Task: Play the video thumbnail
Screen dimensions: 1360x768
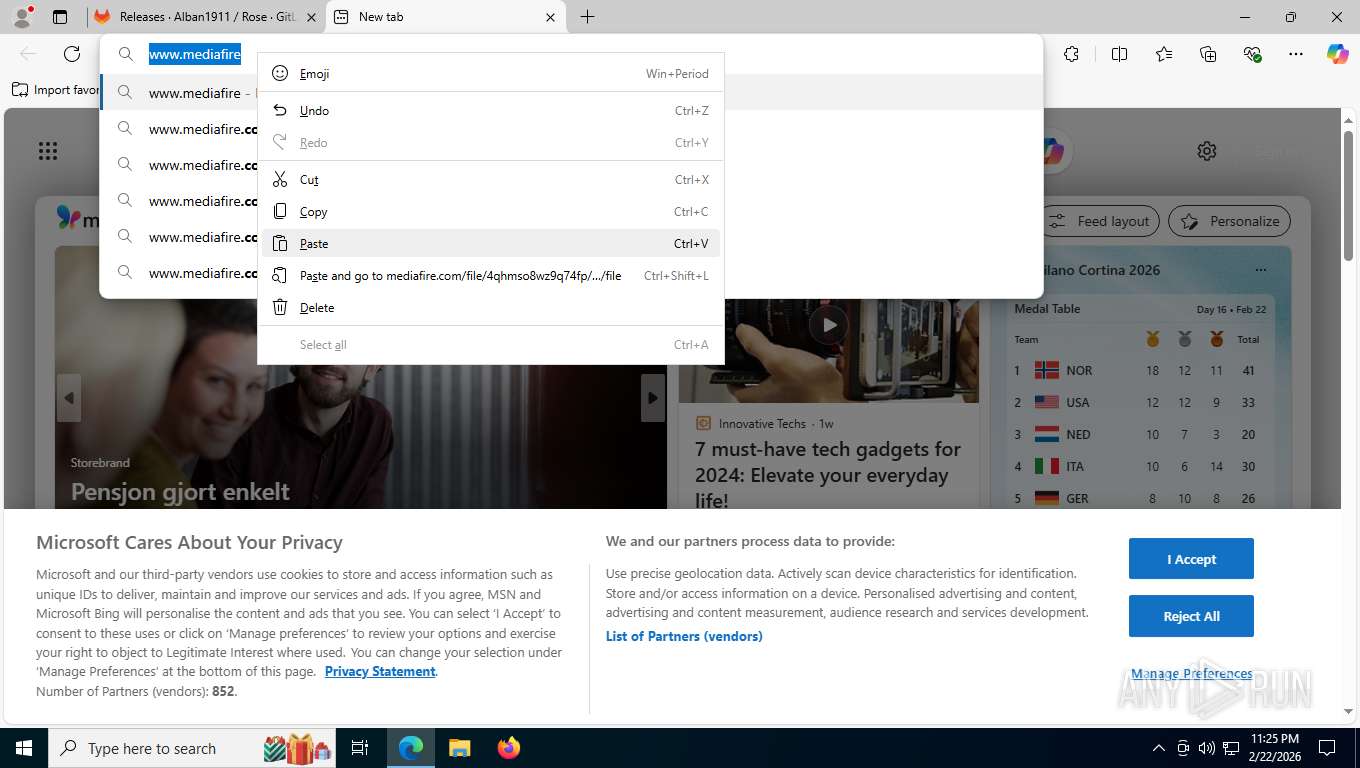Action: (x=829, y=324)
